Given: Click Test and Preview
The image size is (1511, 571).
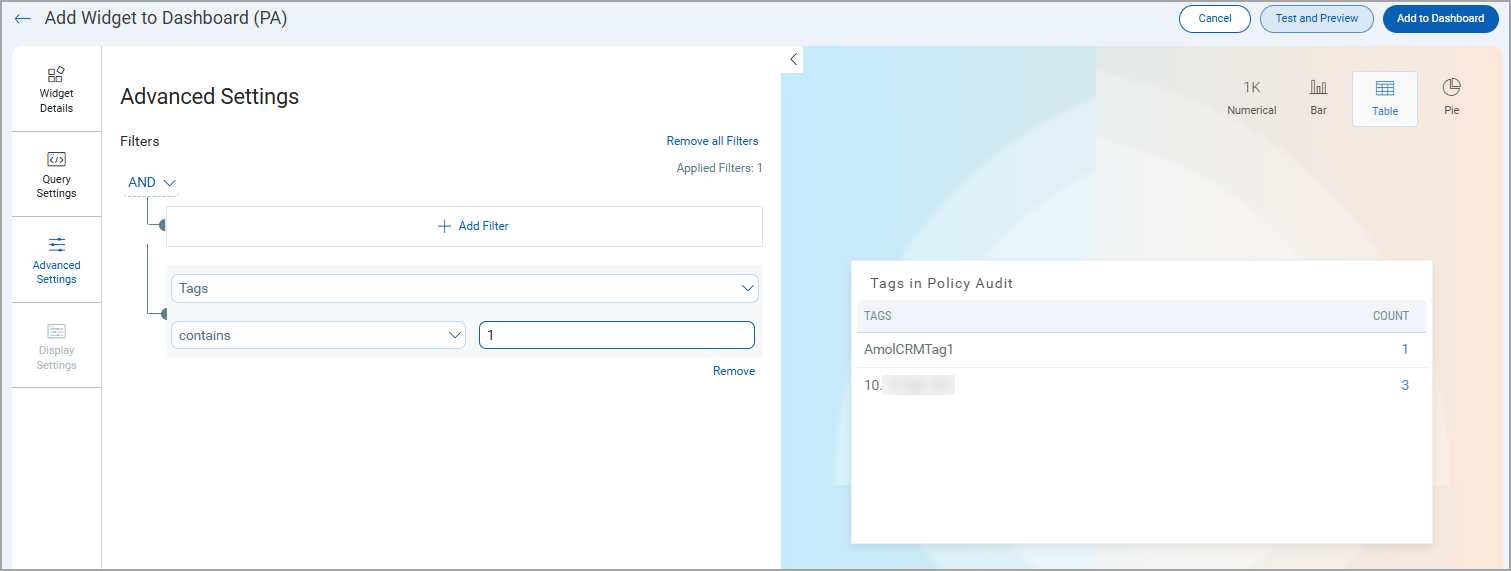Looking at the screenshot, I should [x=1317, y=19].
